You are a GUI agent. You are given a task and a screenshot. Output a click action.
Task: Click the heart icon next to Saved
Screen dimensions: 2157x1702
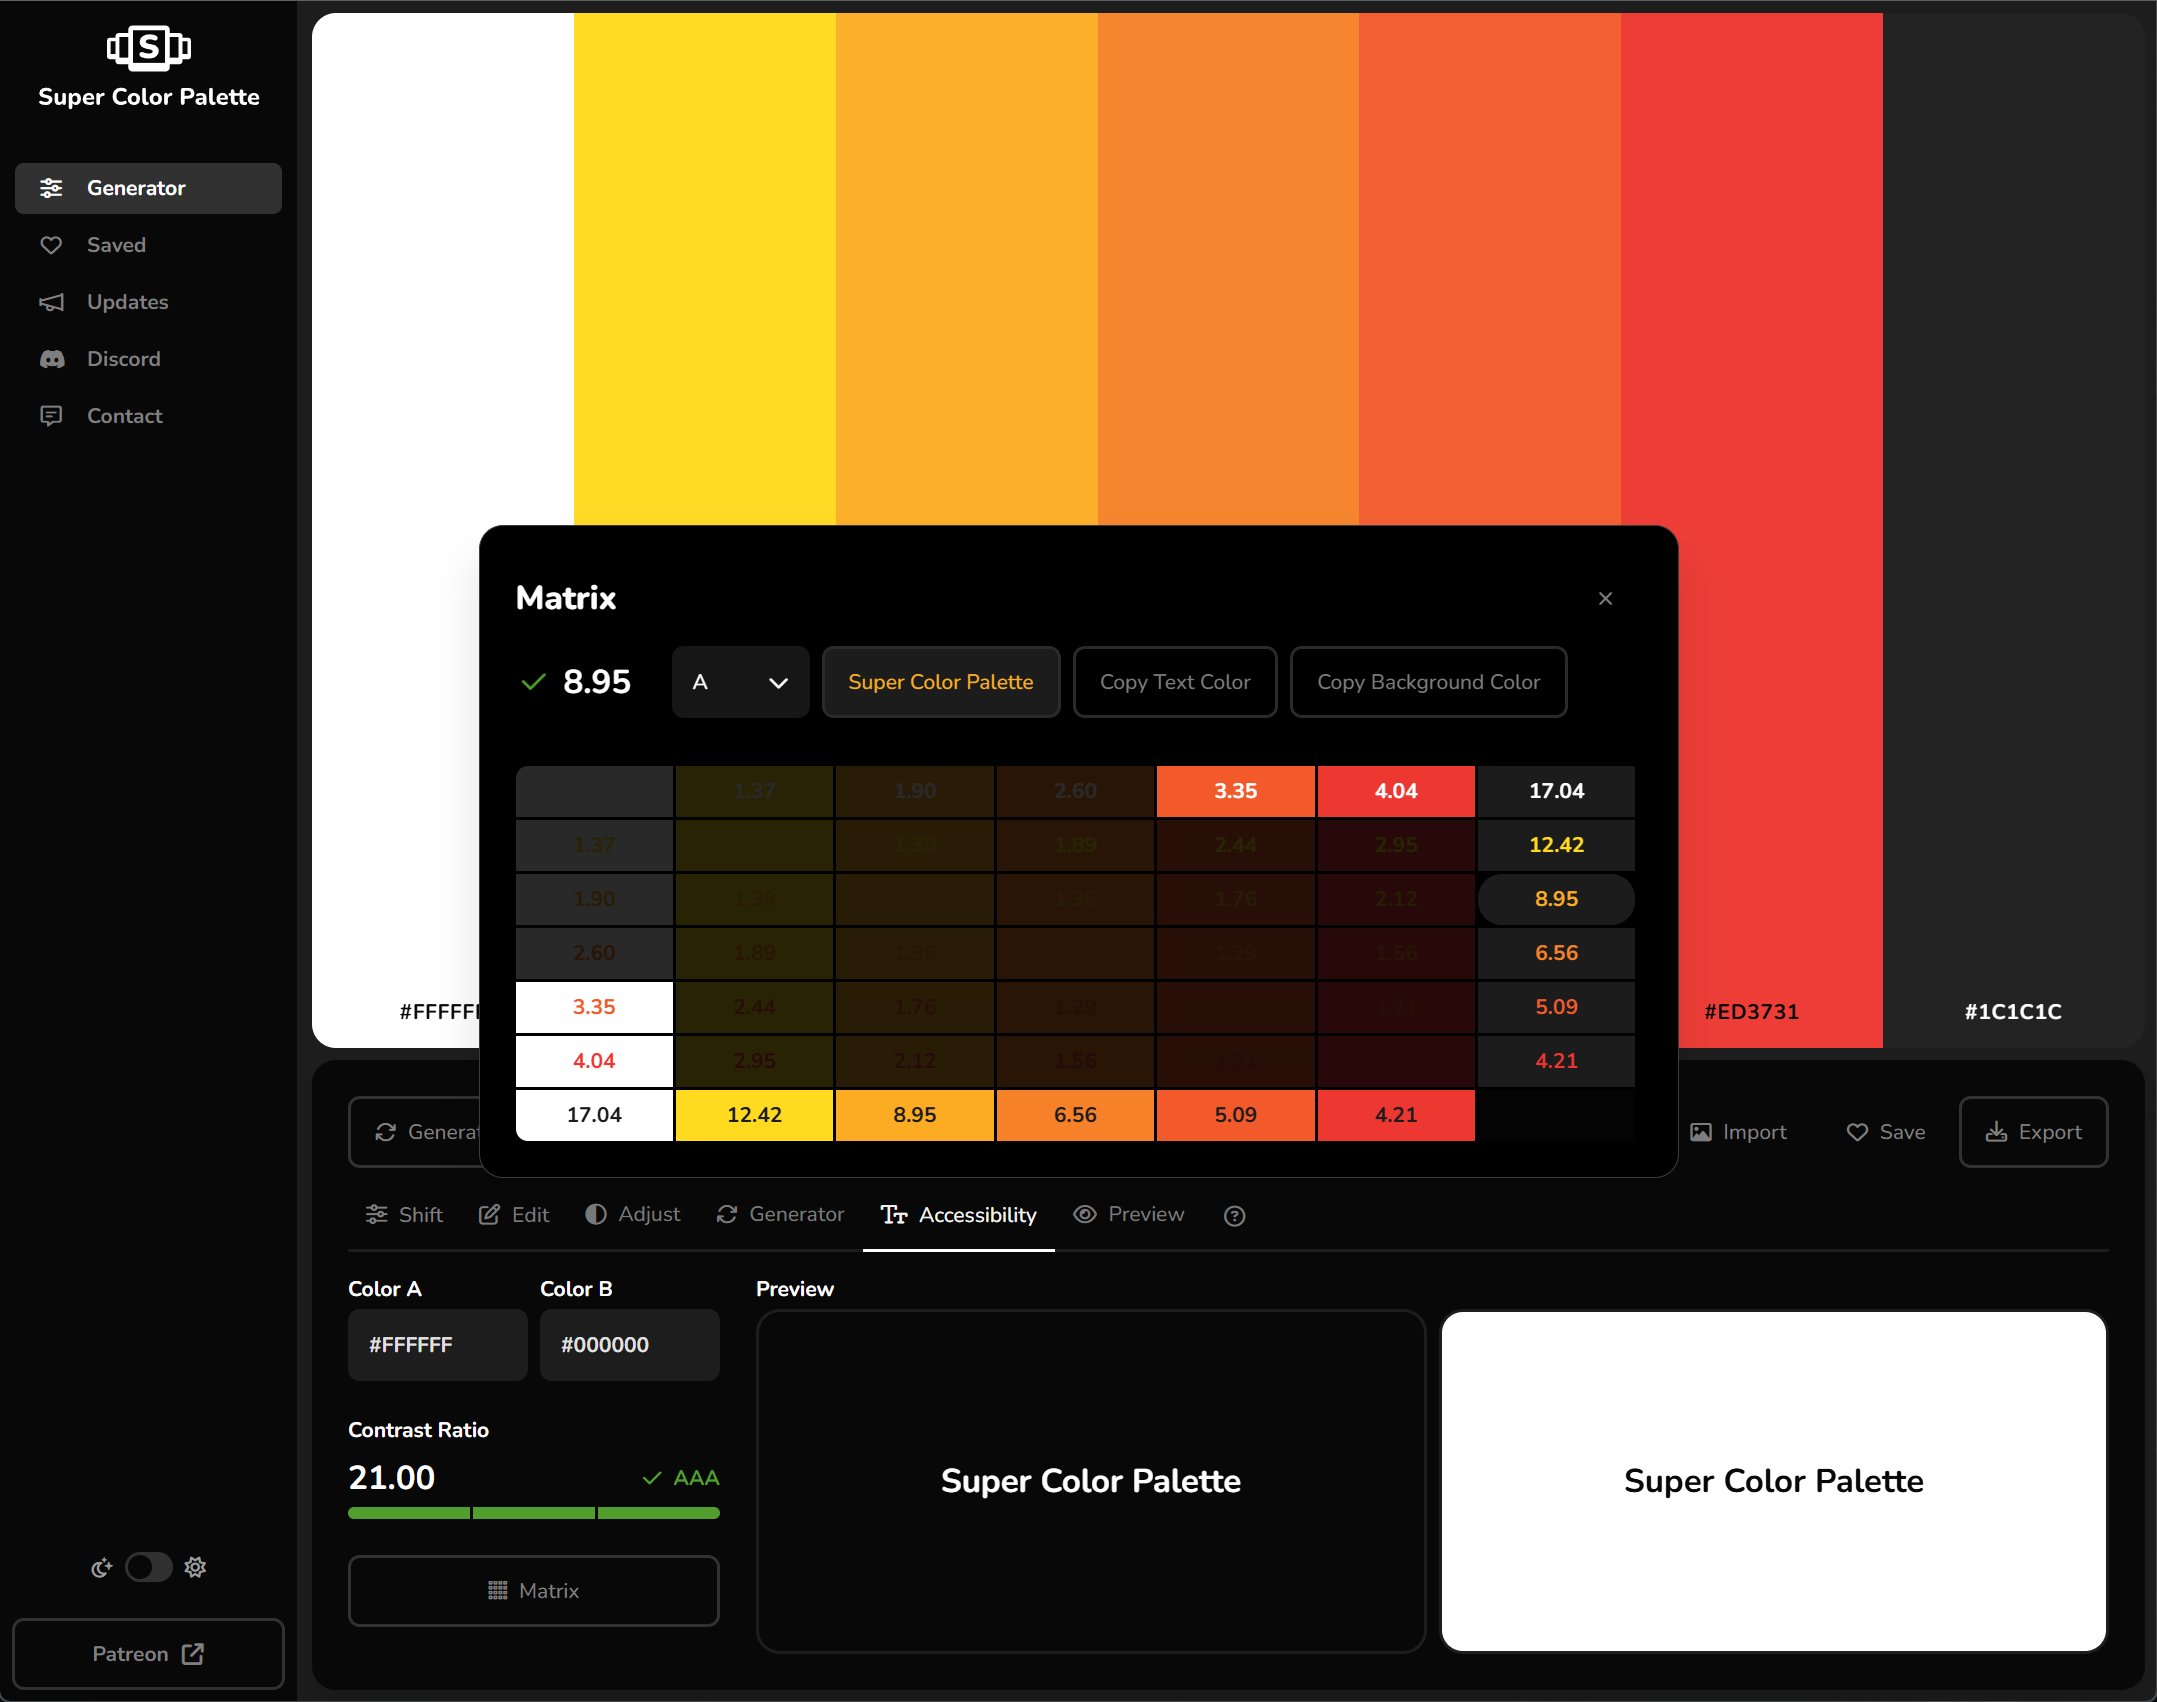[51, 245]
